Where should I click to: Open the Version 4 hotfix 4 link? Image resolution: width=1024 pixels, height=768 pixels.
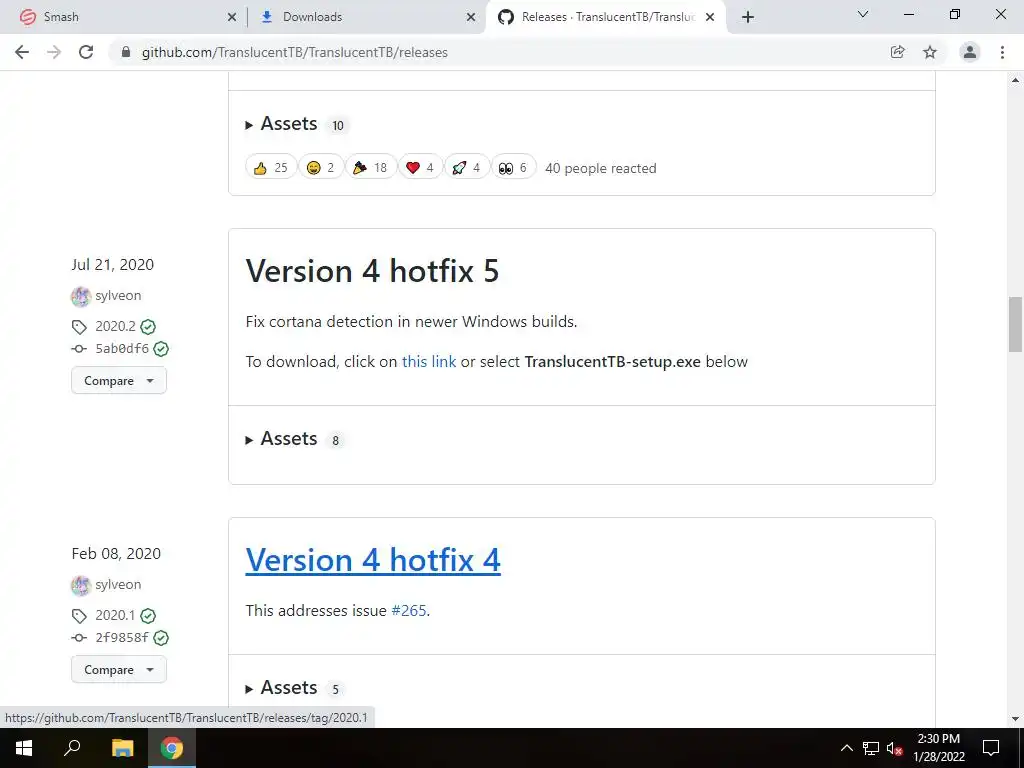(373, 560)
